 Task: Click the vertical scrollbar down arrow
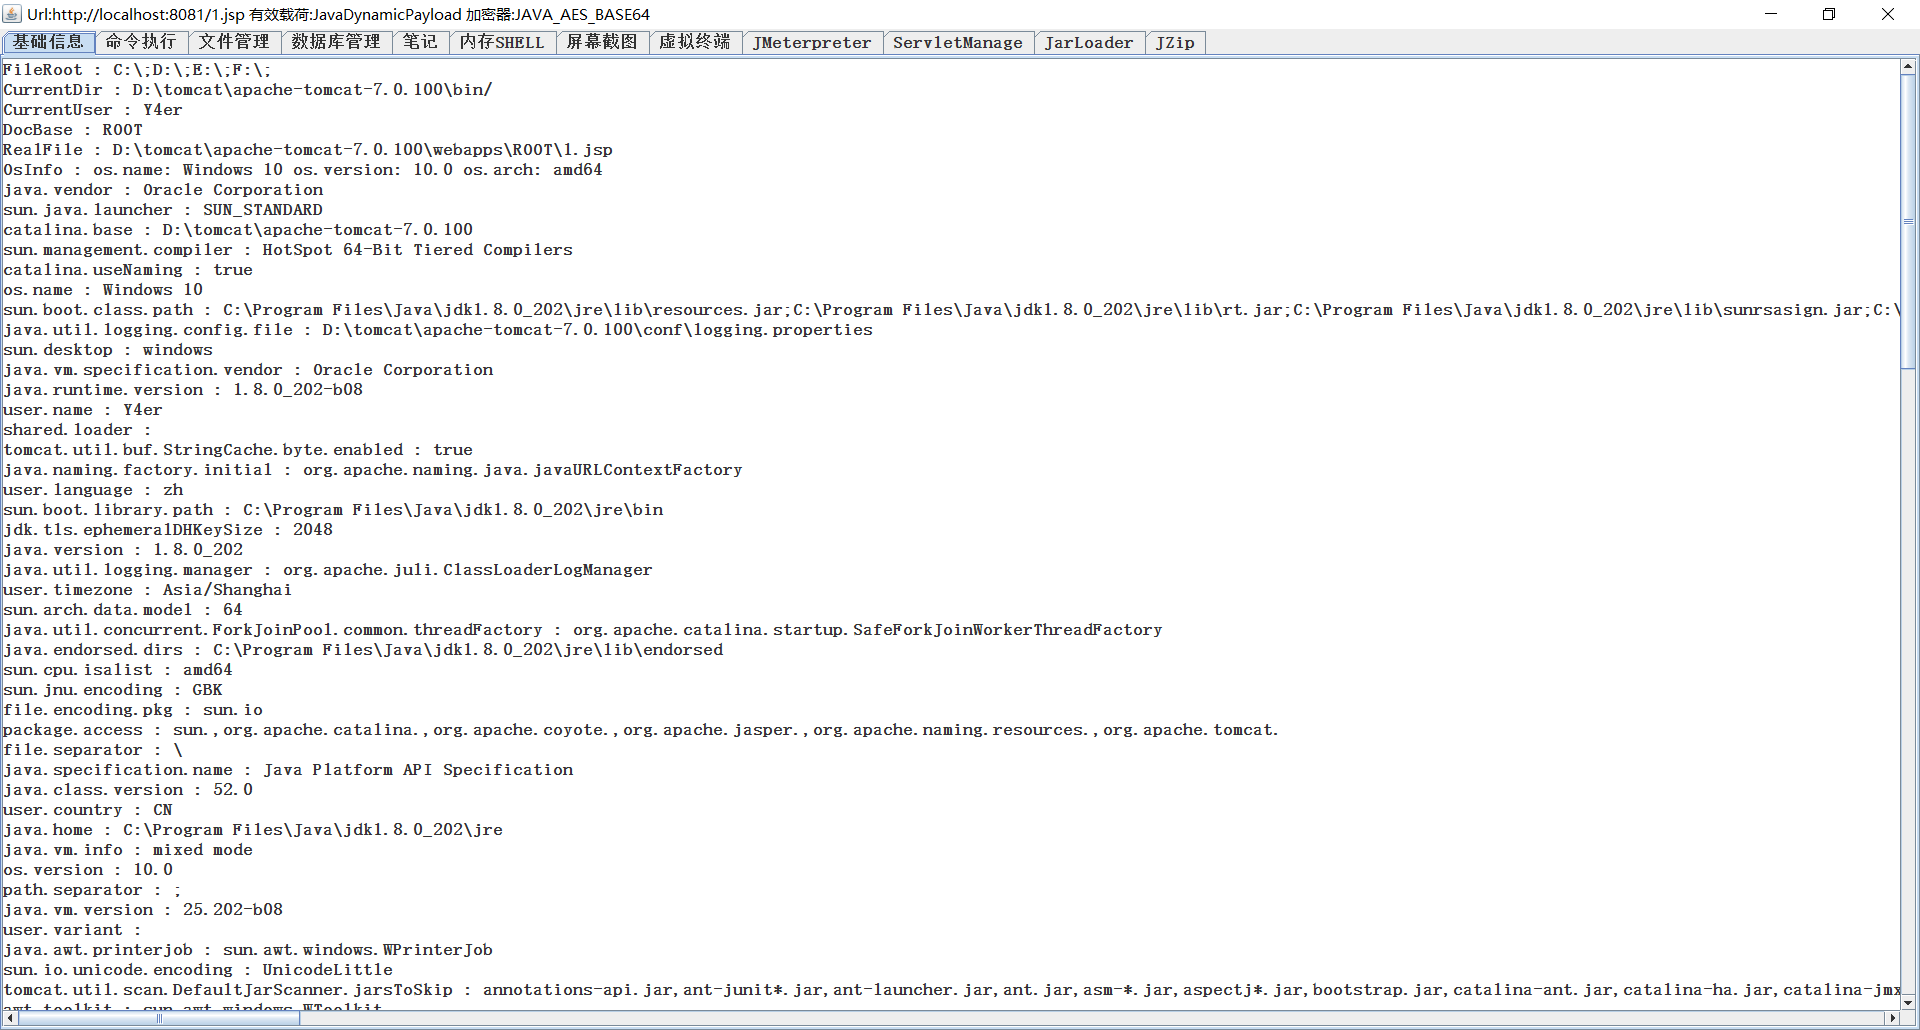click(x=1908, y=1001)
